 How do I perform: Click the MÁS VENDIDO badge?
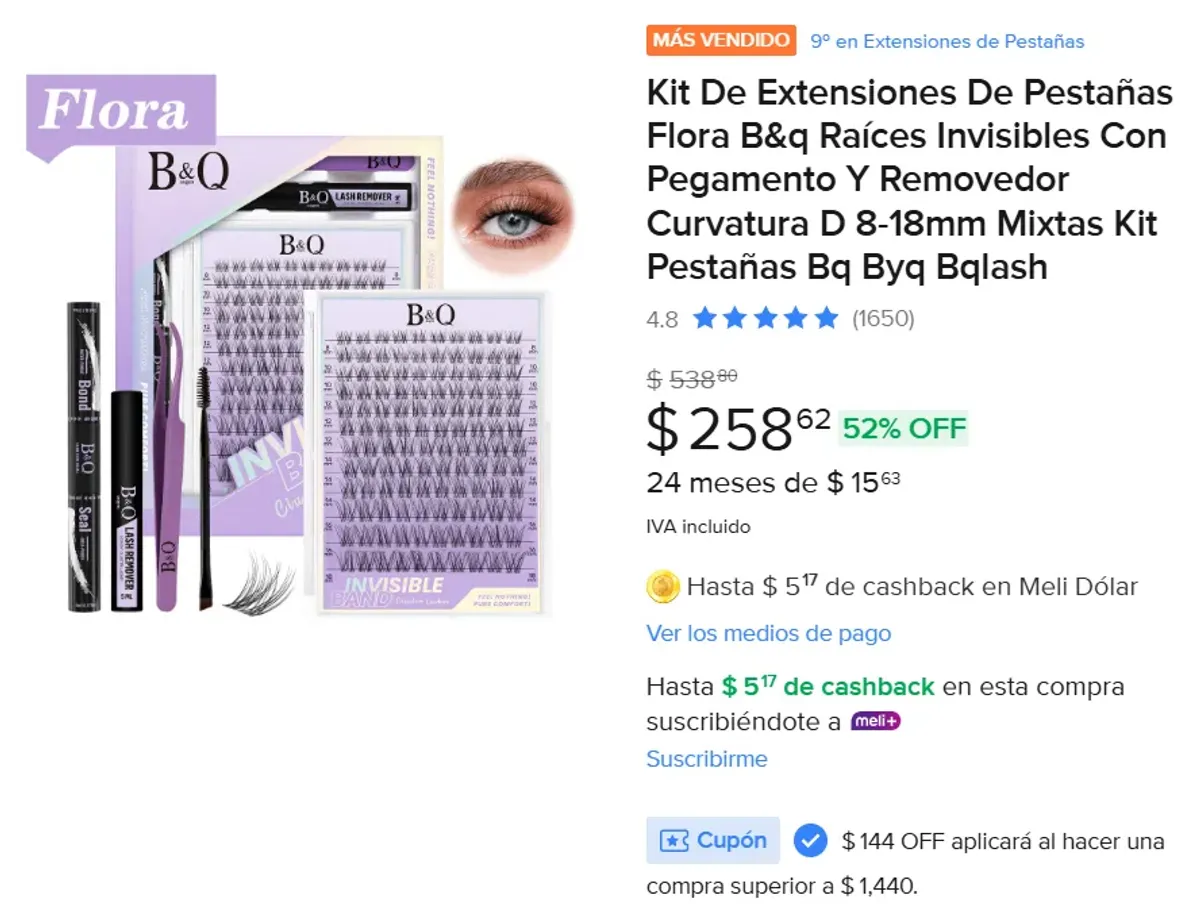click(x=720, y=41)
